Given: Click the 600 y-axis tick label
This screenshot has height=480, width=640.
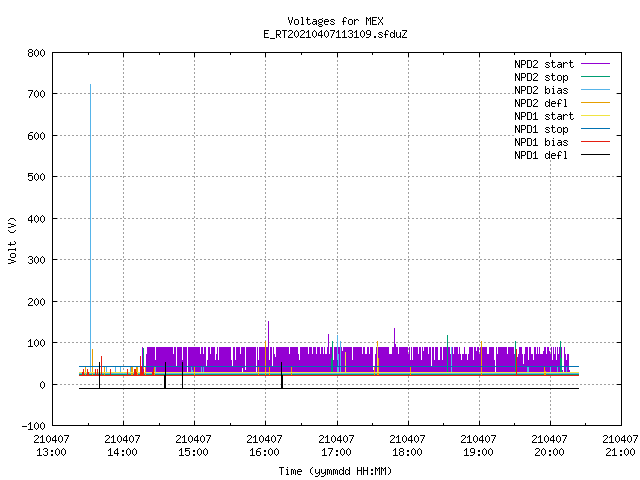Looking at the screenshot, I should click(x=36, y=136).
